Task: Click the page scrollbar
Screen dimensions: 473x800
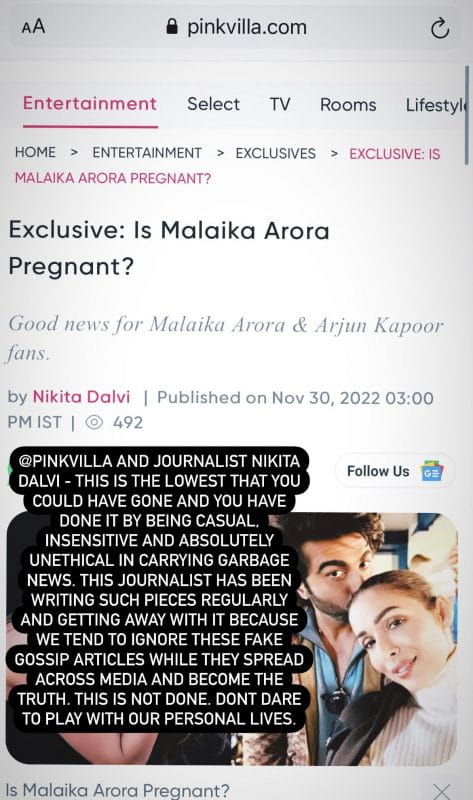Action: tap(466, 115)
